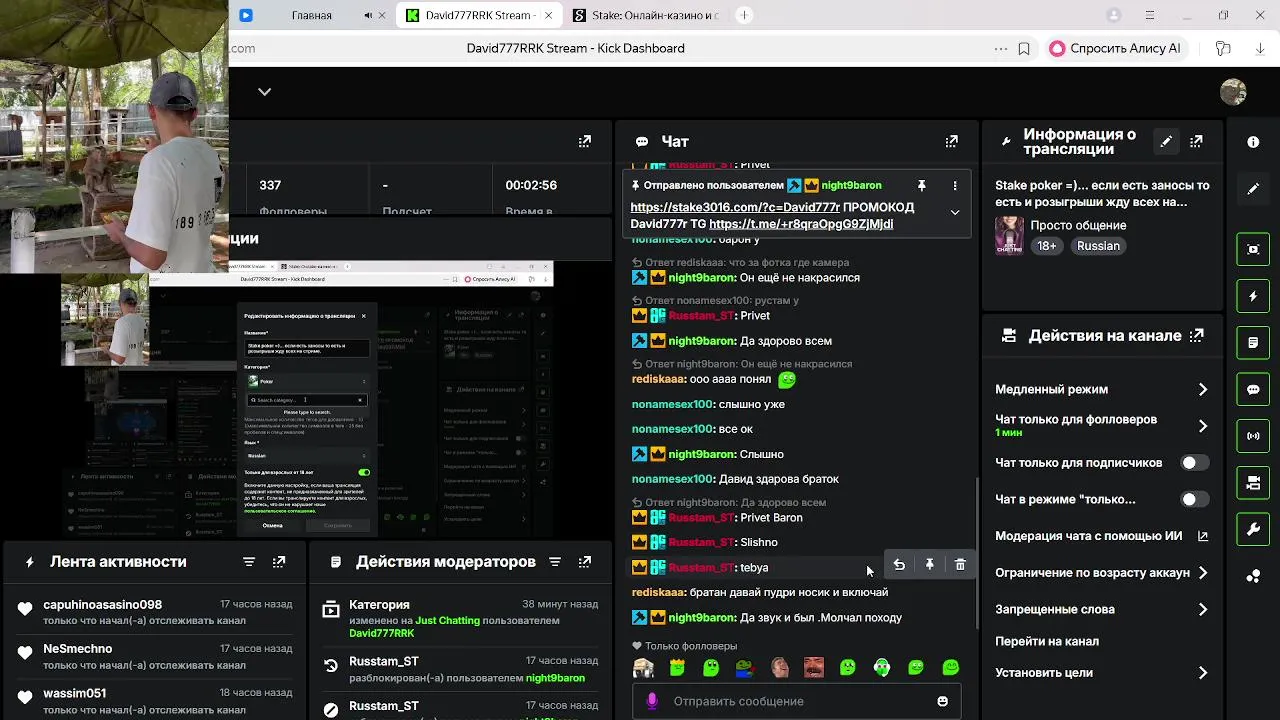Screen dimensions: 1280x720
Task: Toggle the wrench stream info sidebar icon
Action: tap(1253, 529)
